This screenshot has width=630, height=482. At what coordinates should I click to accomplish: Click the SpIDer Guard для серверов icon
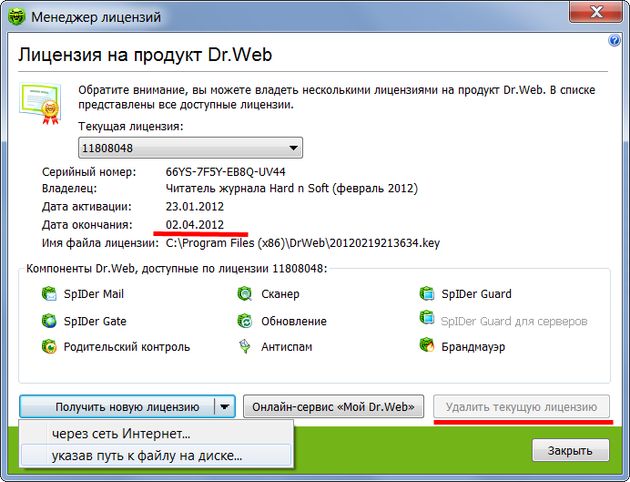tap(427, 318)
